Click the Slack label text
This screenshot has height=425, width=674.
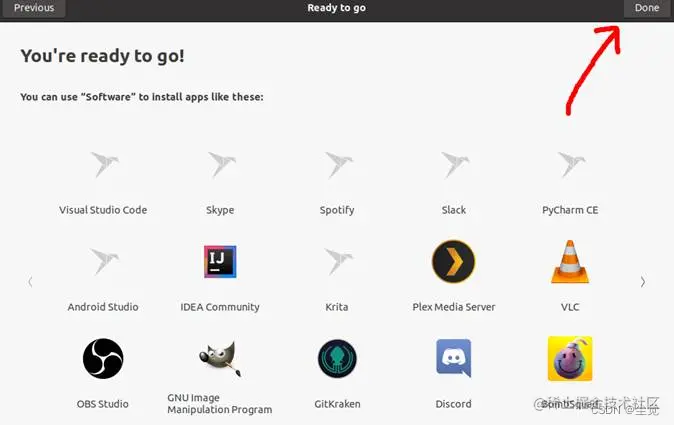pos(453,210)
